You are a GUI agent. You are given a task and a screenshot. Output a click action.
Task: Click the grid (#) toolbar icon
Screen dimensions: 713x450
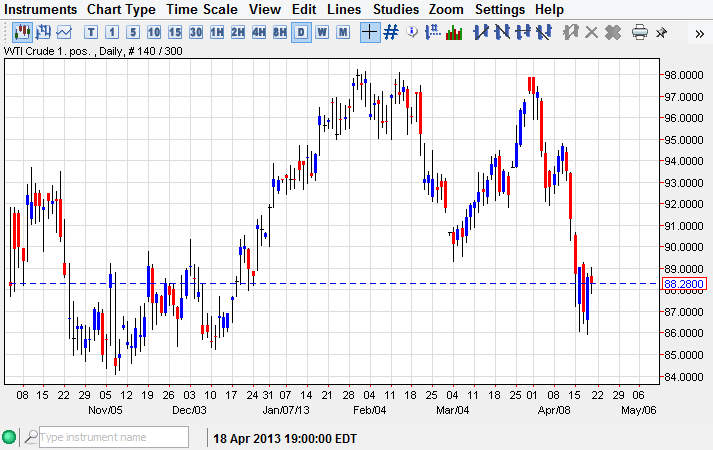pos(391,32)
